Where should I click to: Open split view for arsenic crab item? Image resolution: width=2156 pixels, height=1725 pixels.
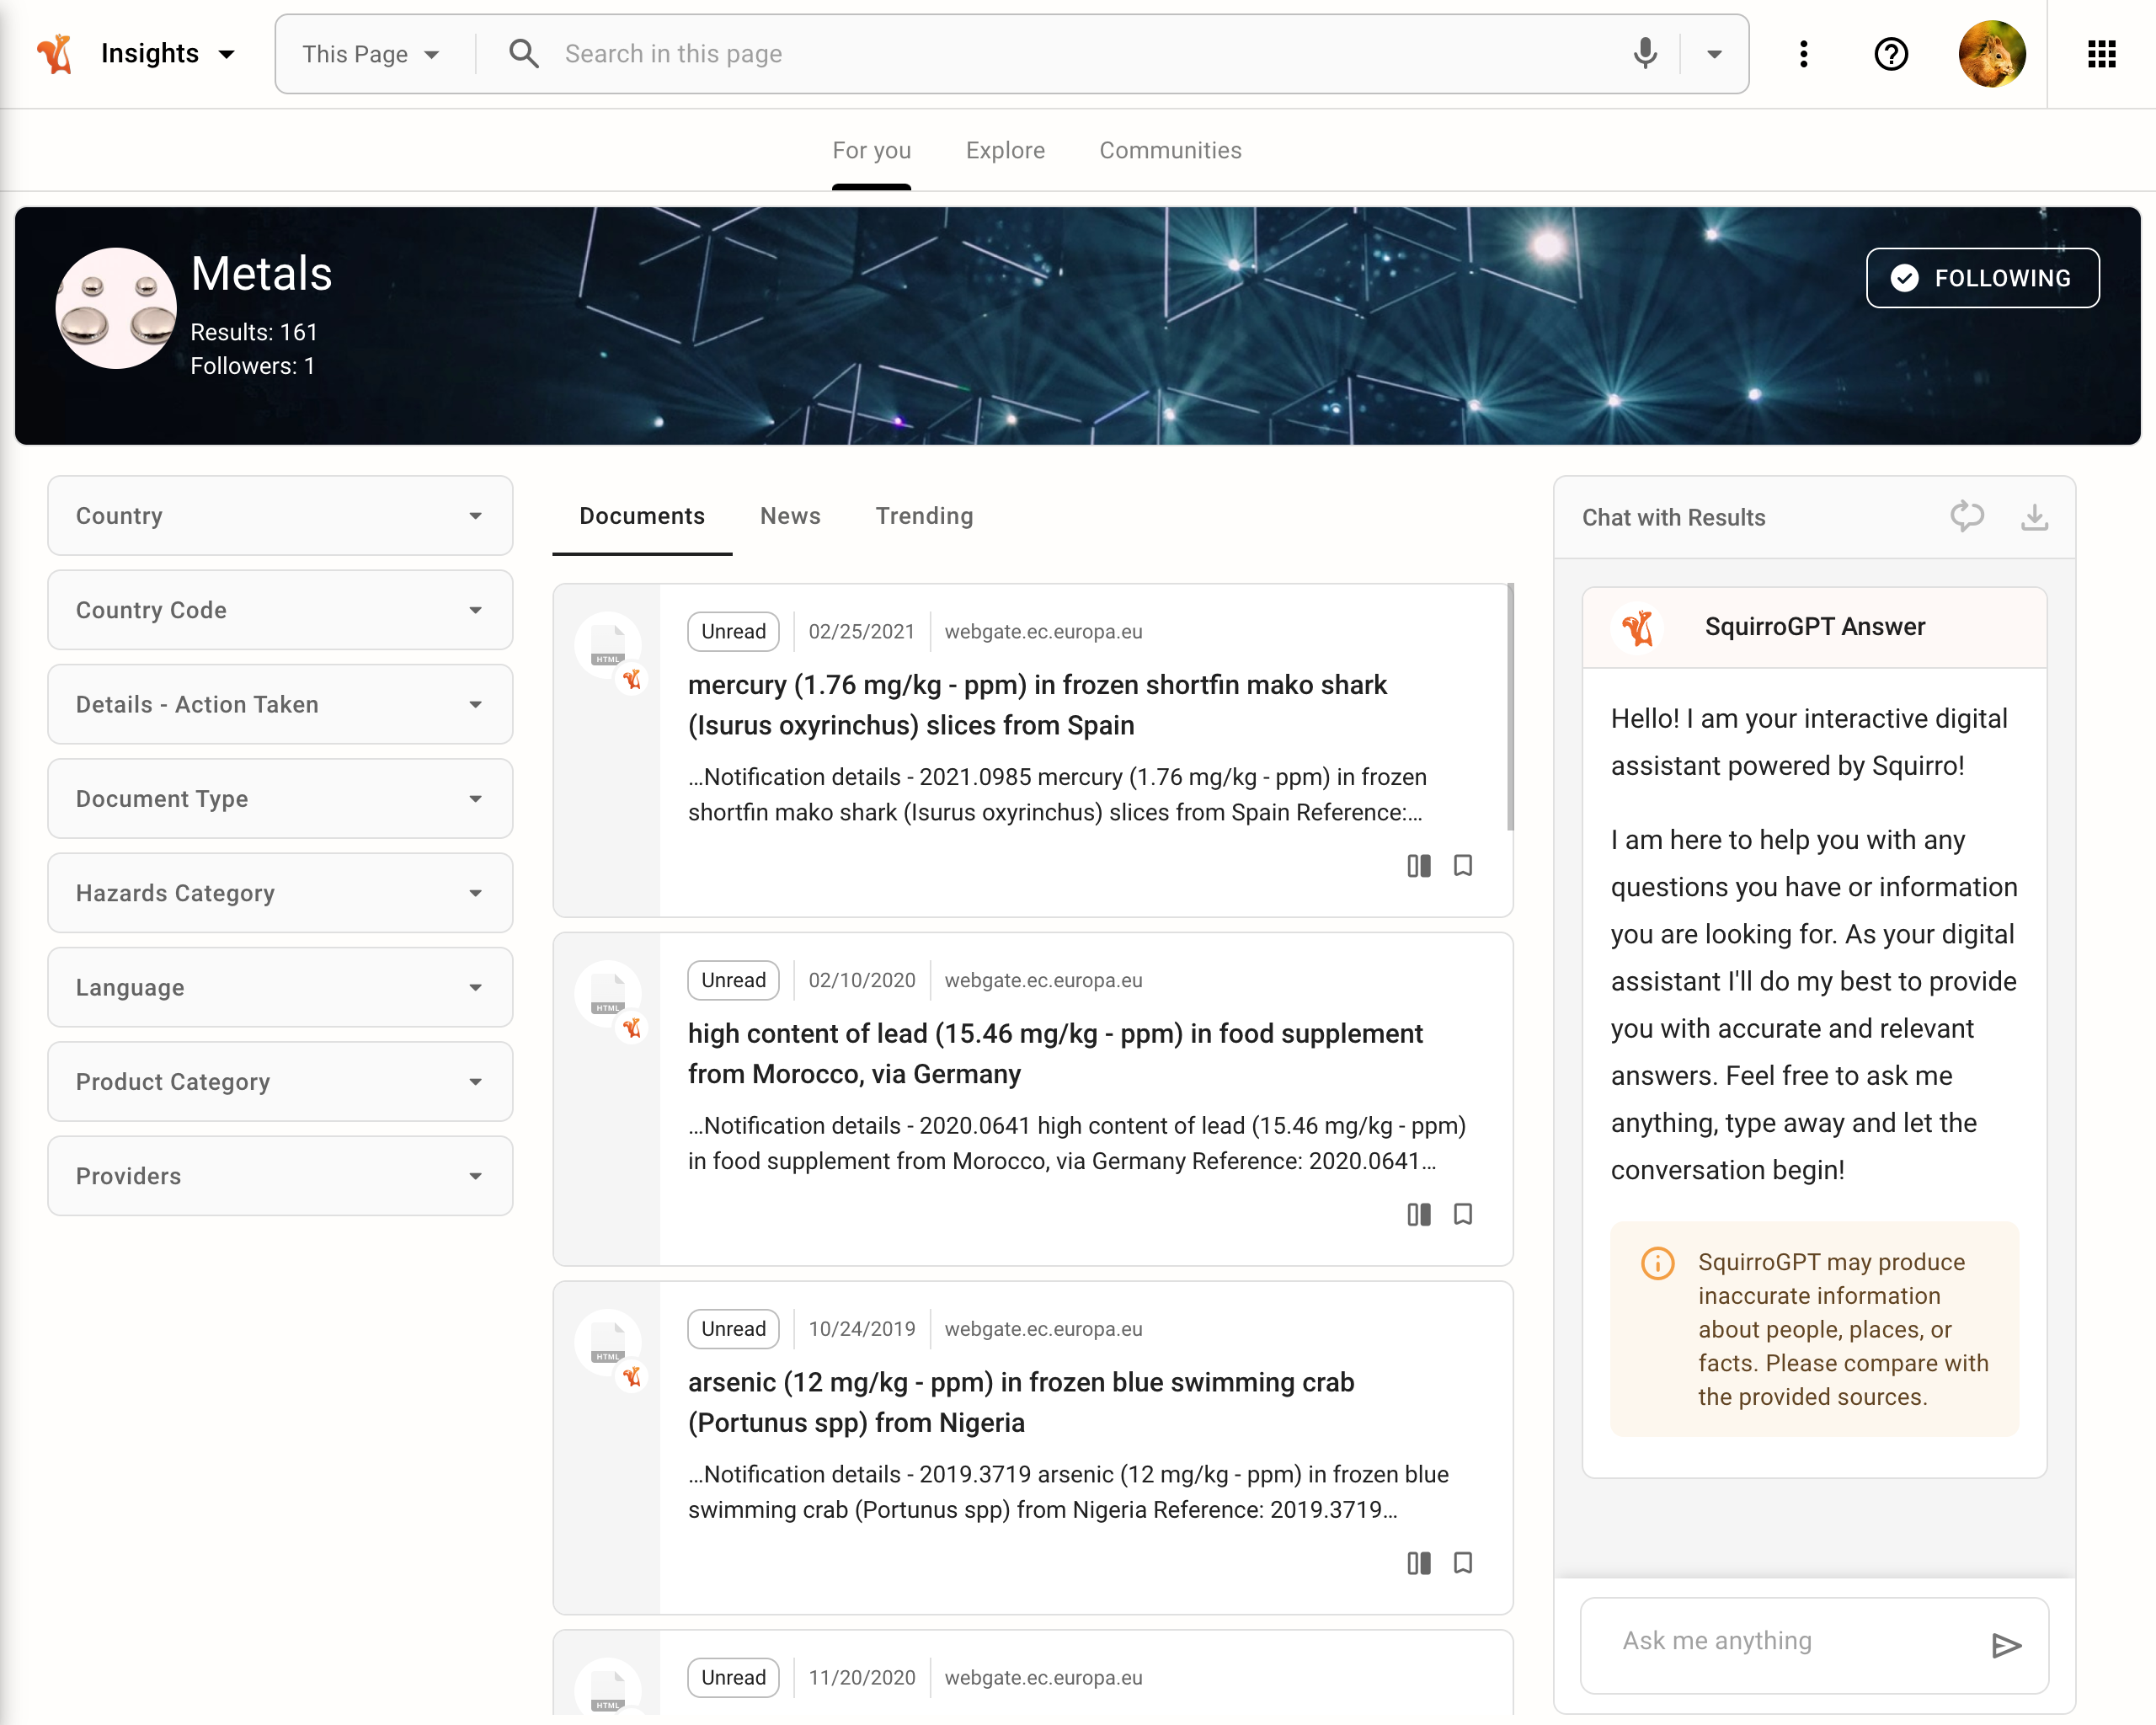1419,1564
